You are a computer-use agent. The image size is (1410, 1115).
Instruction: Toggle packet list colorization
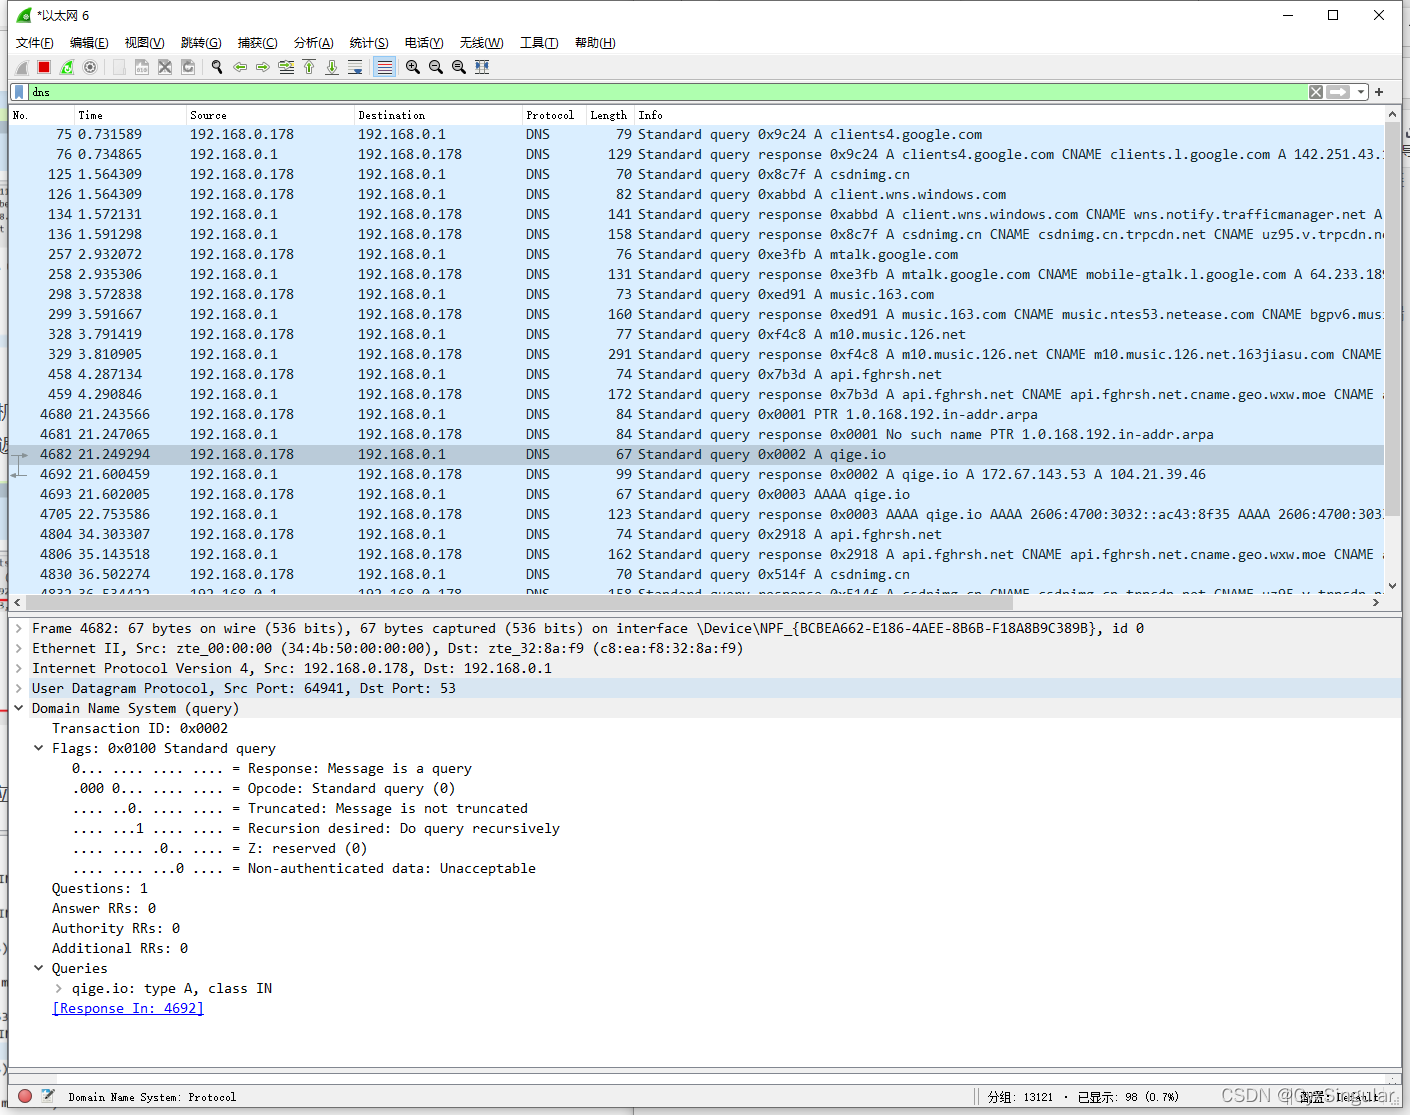[x=384, y=67]
